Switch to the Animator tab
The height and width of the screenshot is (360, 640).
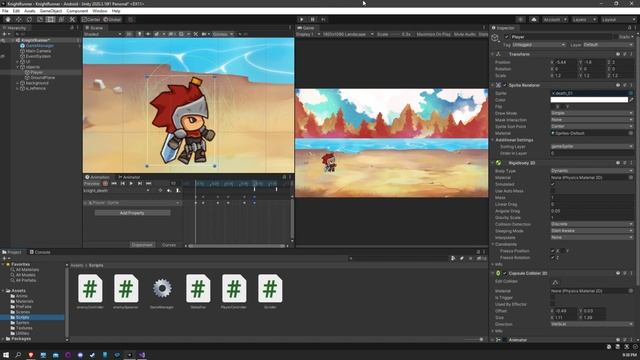[129, 177]
